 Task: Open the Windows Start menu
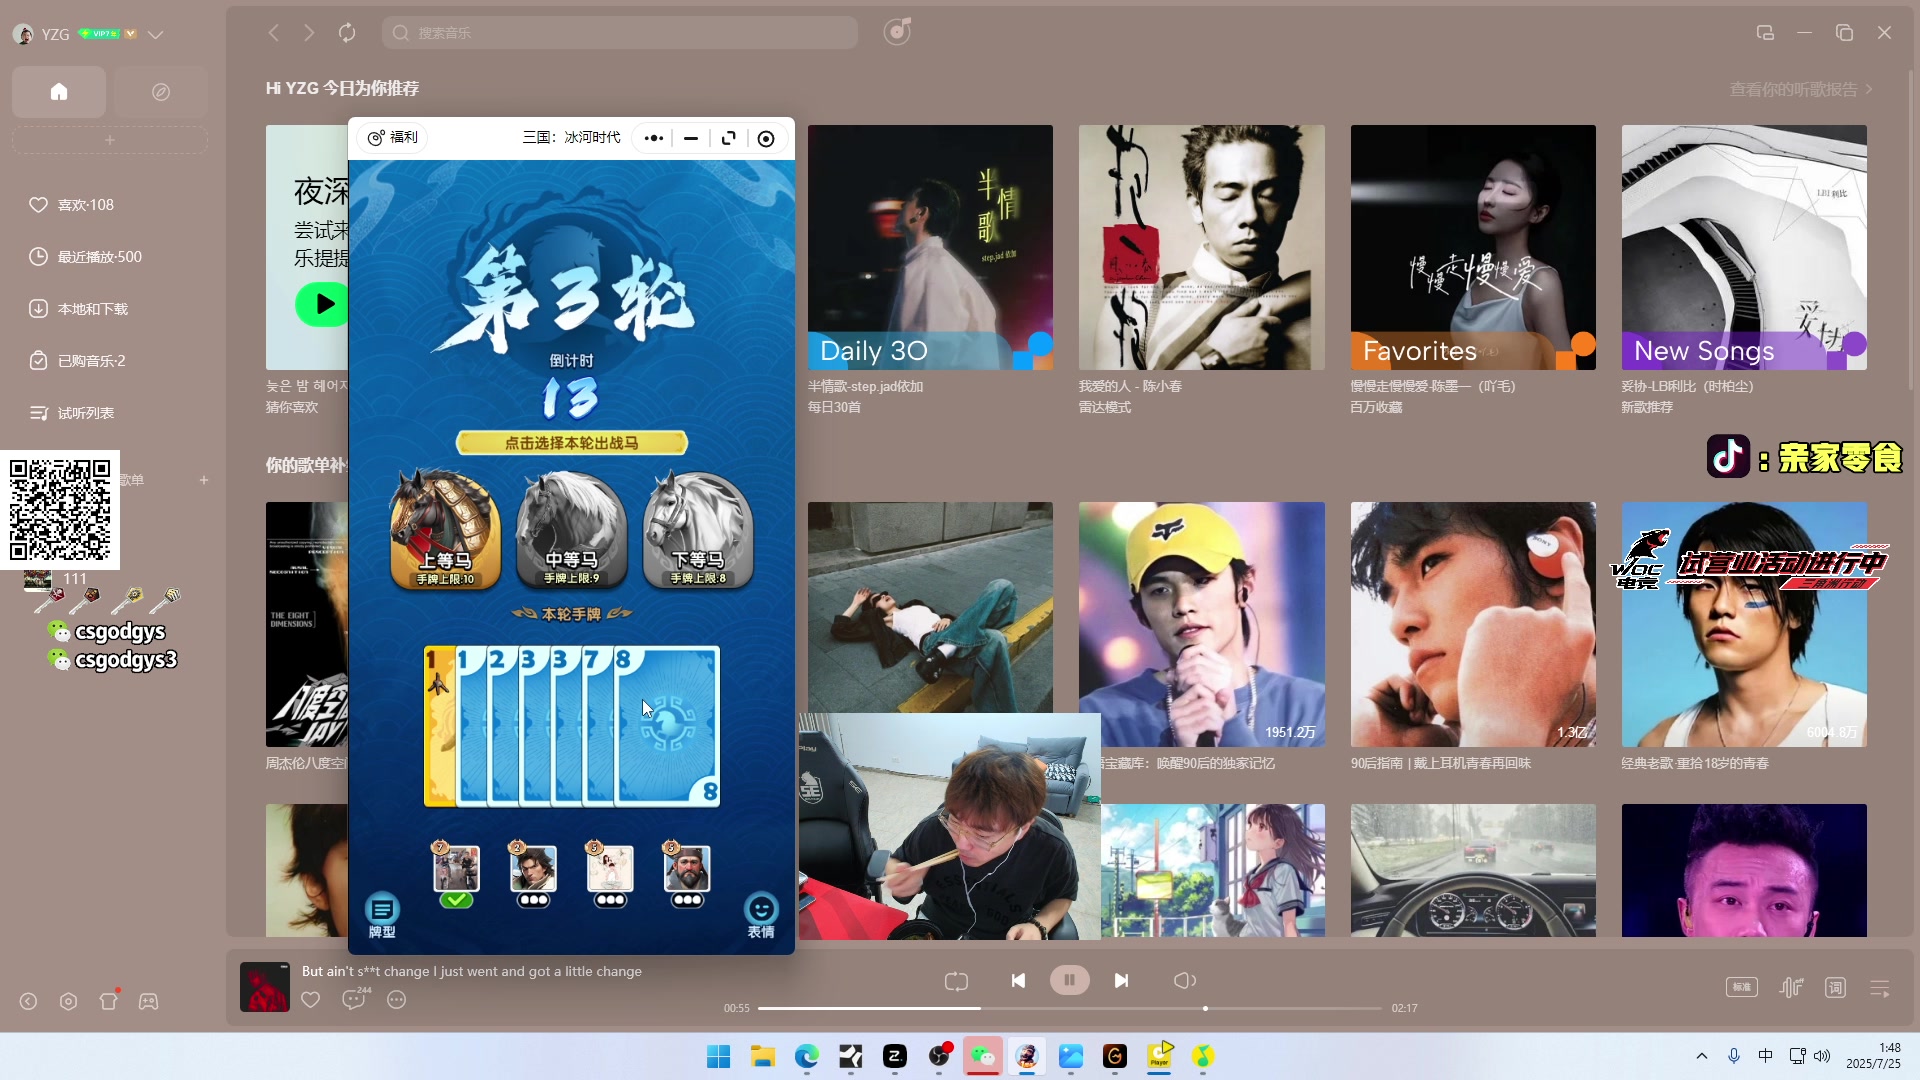pyautogui.click(x=718, y=1056)
